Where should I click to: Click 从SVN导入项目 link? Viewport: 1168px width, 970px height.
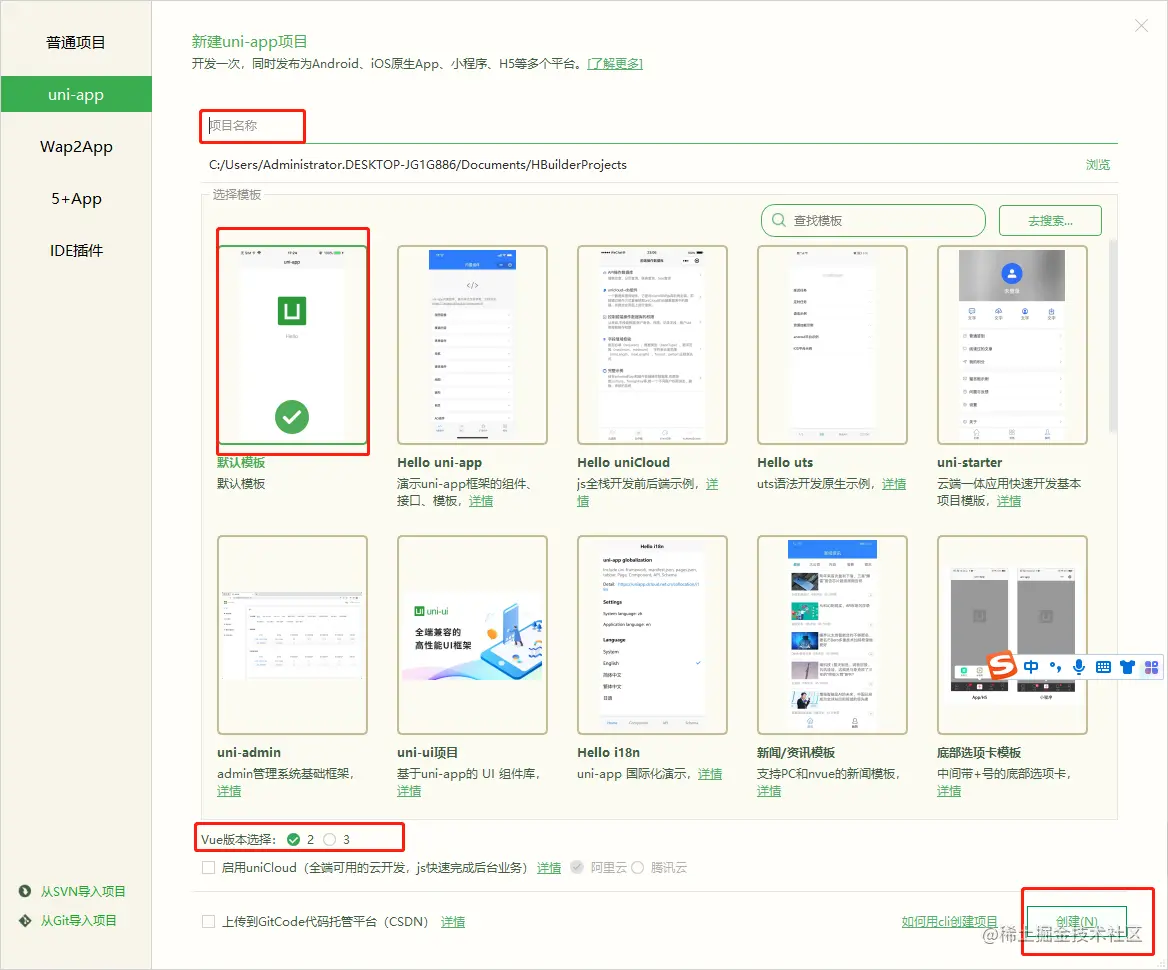click(x=83, y=891)
